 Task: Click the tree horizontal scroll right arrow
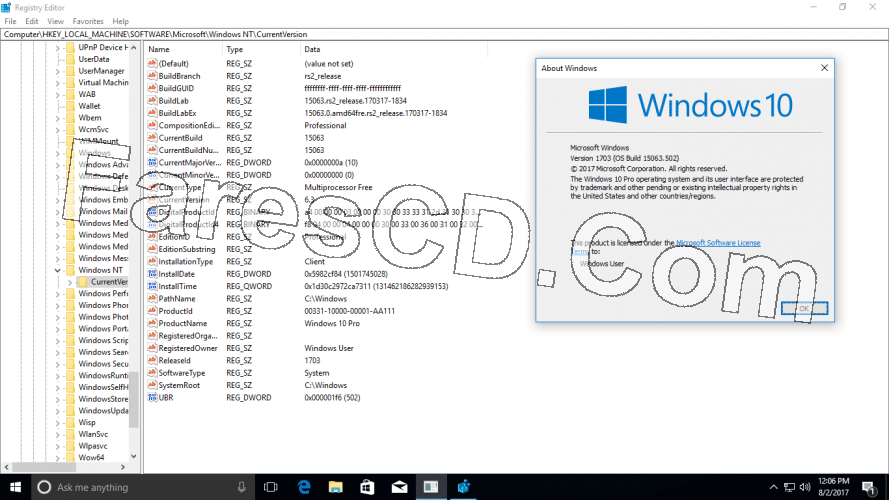tap(123, 467)
